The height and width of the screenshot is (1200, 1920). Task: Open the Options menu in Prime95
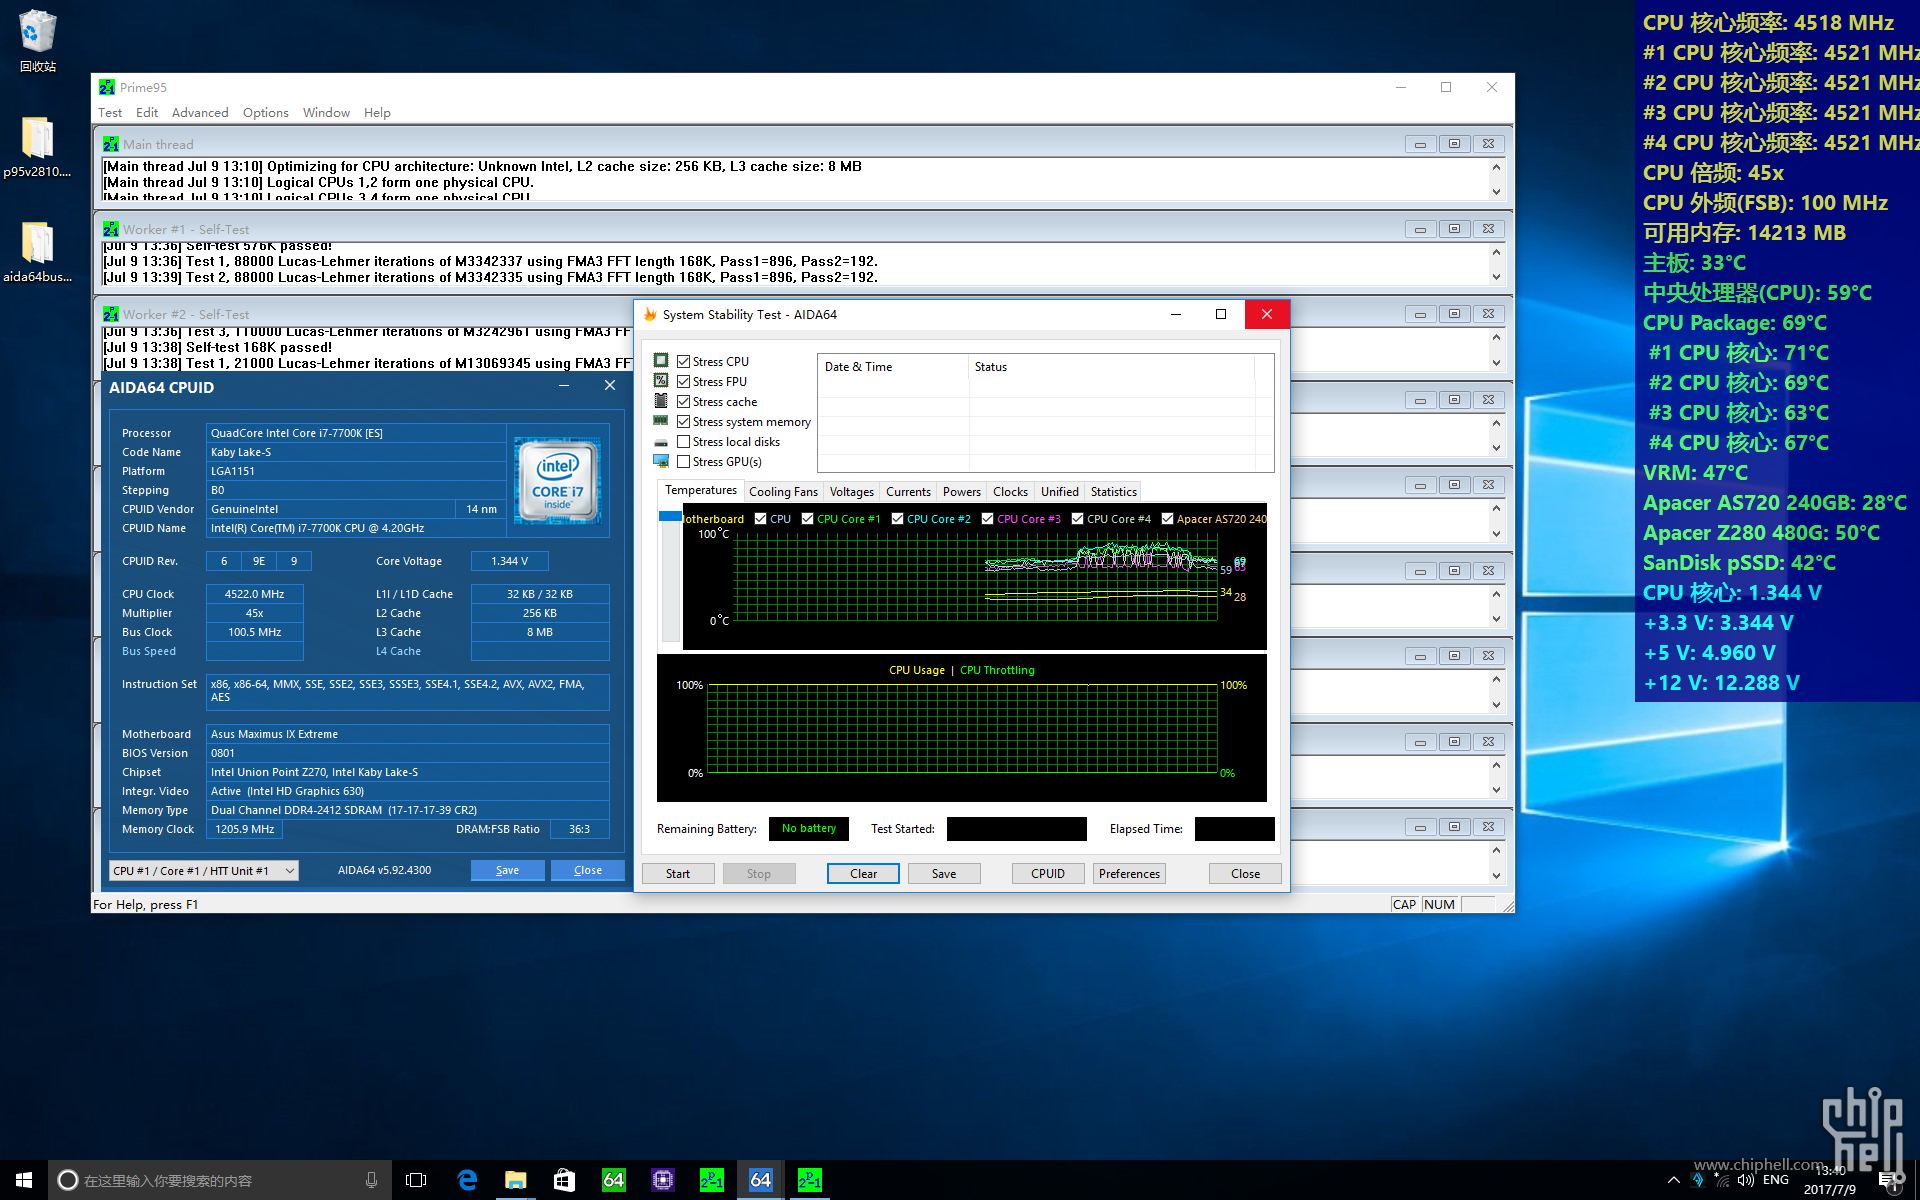266,113
